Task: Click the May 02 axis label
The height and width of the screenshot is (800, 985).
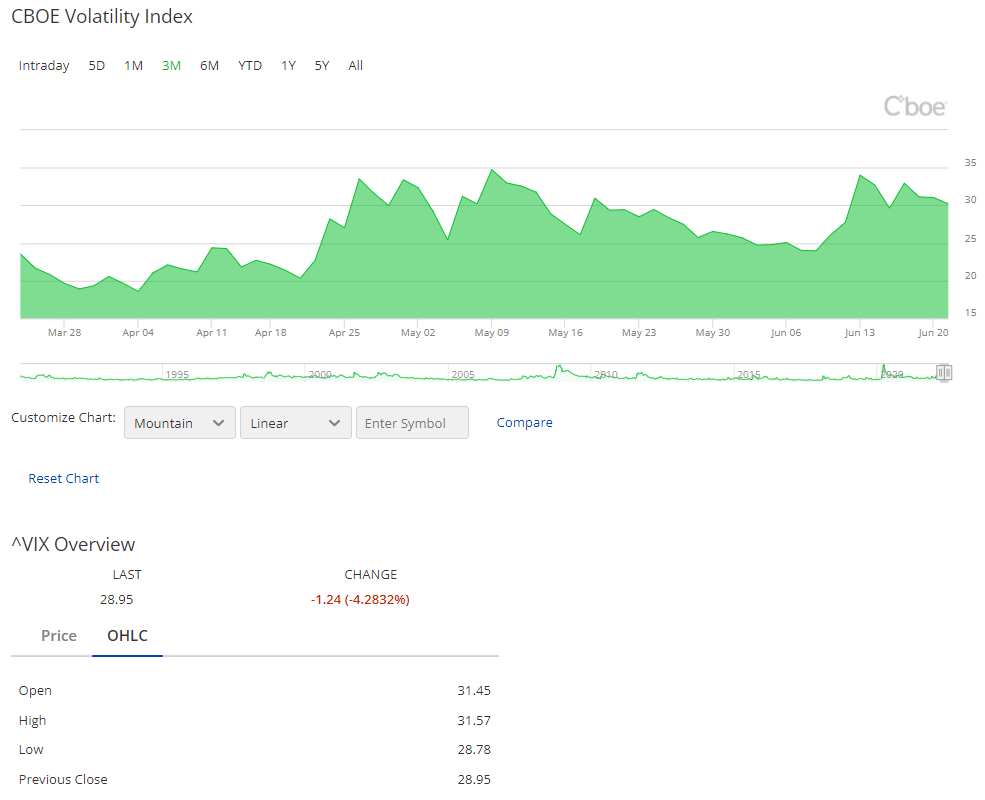Action: click(x=418, y=333)
